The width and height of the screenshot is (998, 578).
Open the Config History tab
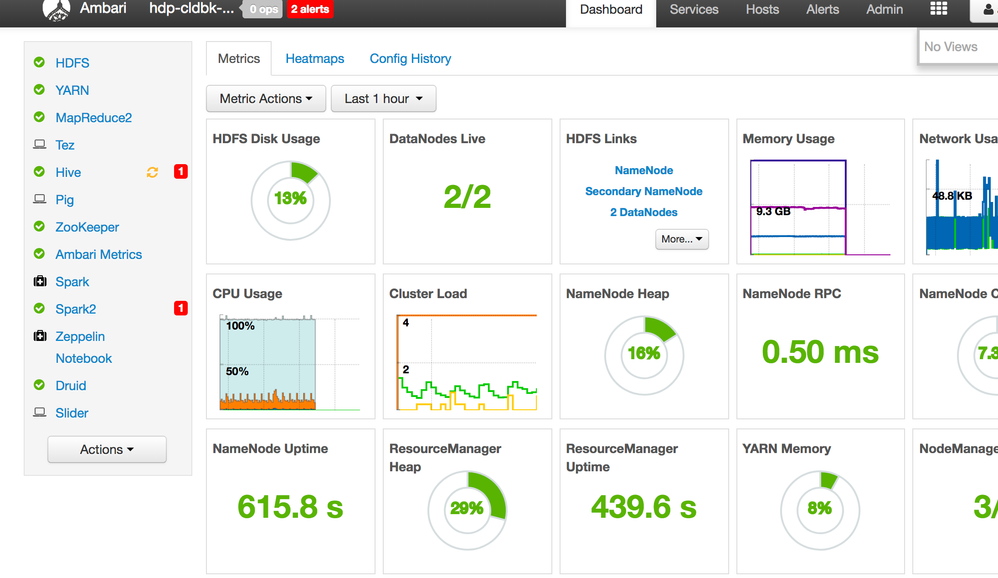pyautogui.click(x=411, y=59)
